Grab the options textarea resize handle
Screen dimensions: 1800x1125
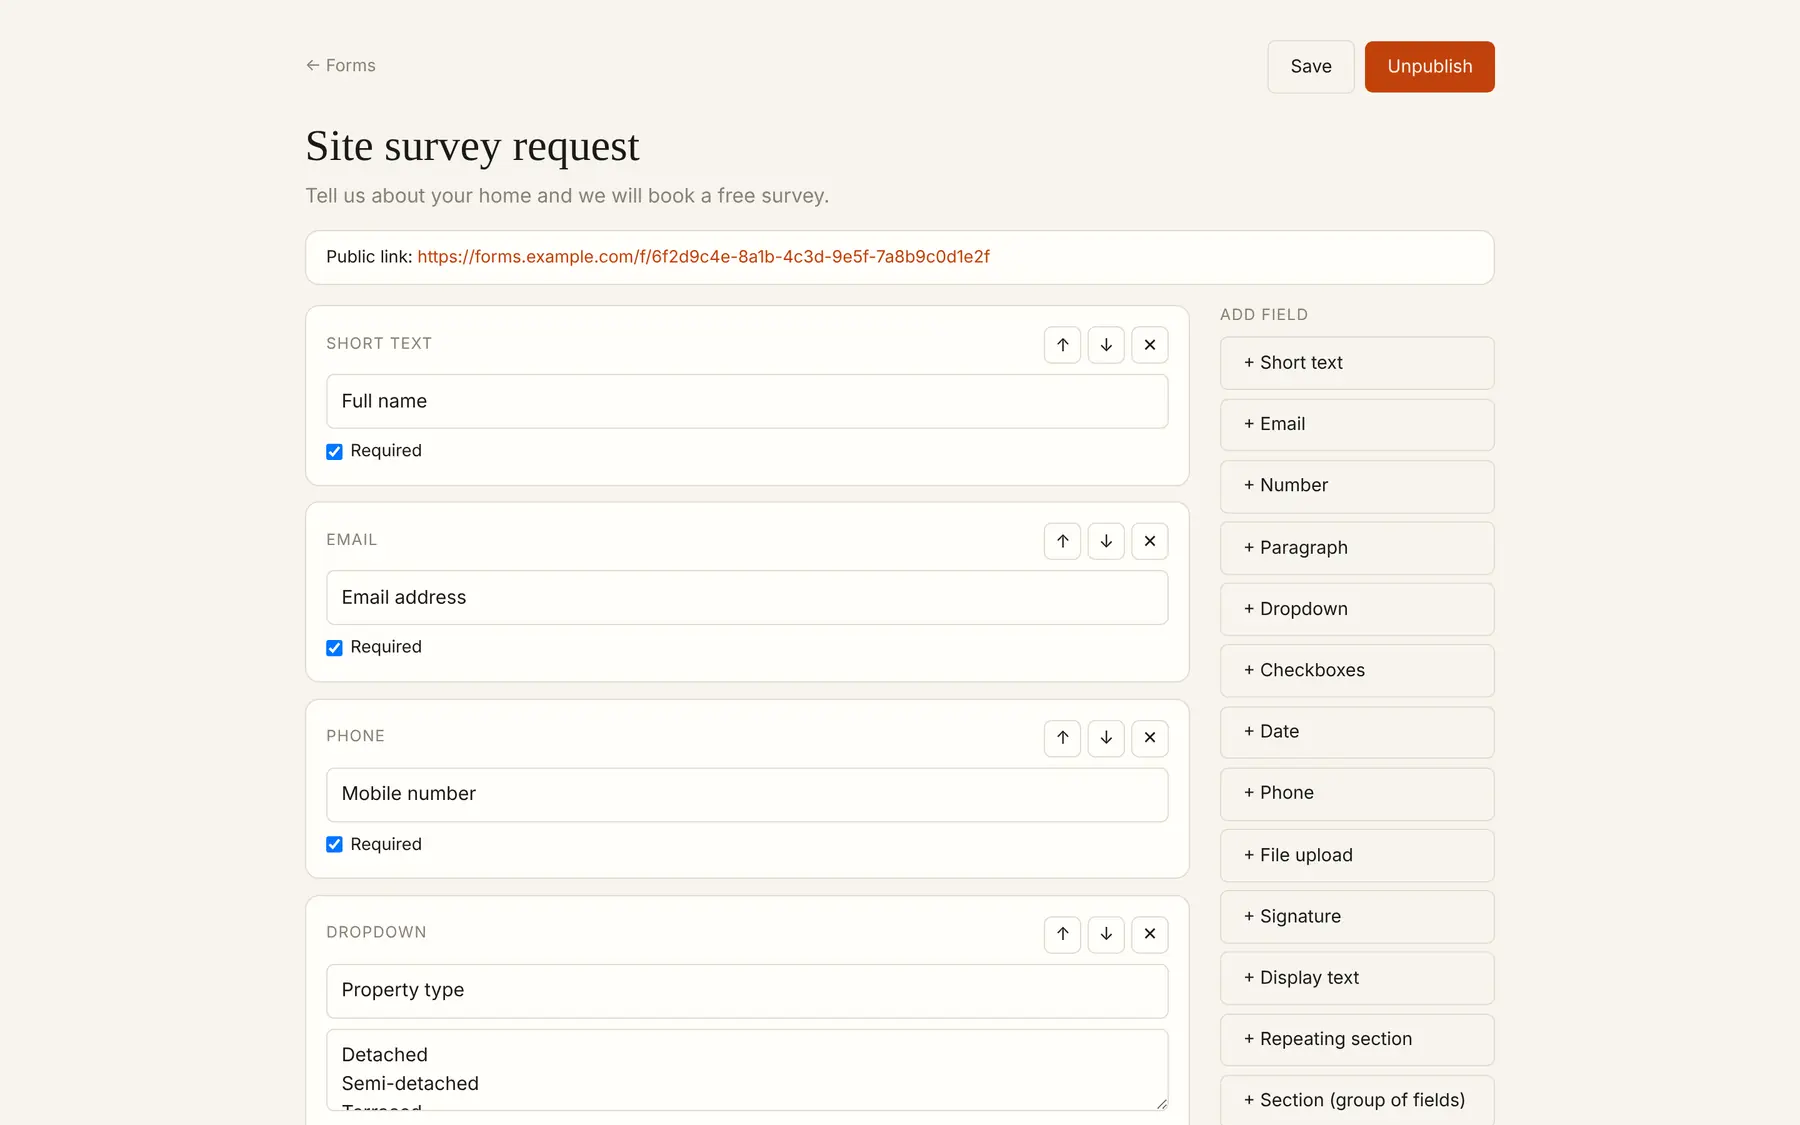pos(1161,1103)
